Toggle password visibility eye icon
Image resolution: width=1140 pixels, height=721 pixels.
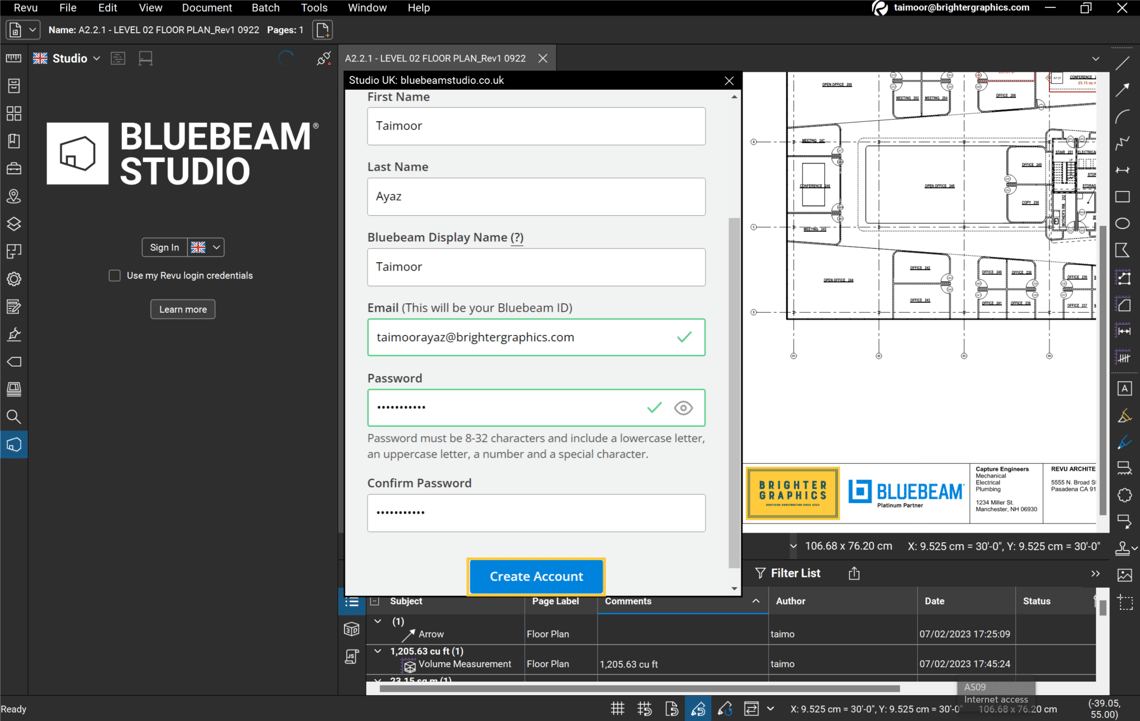[683, 408]
